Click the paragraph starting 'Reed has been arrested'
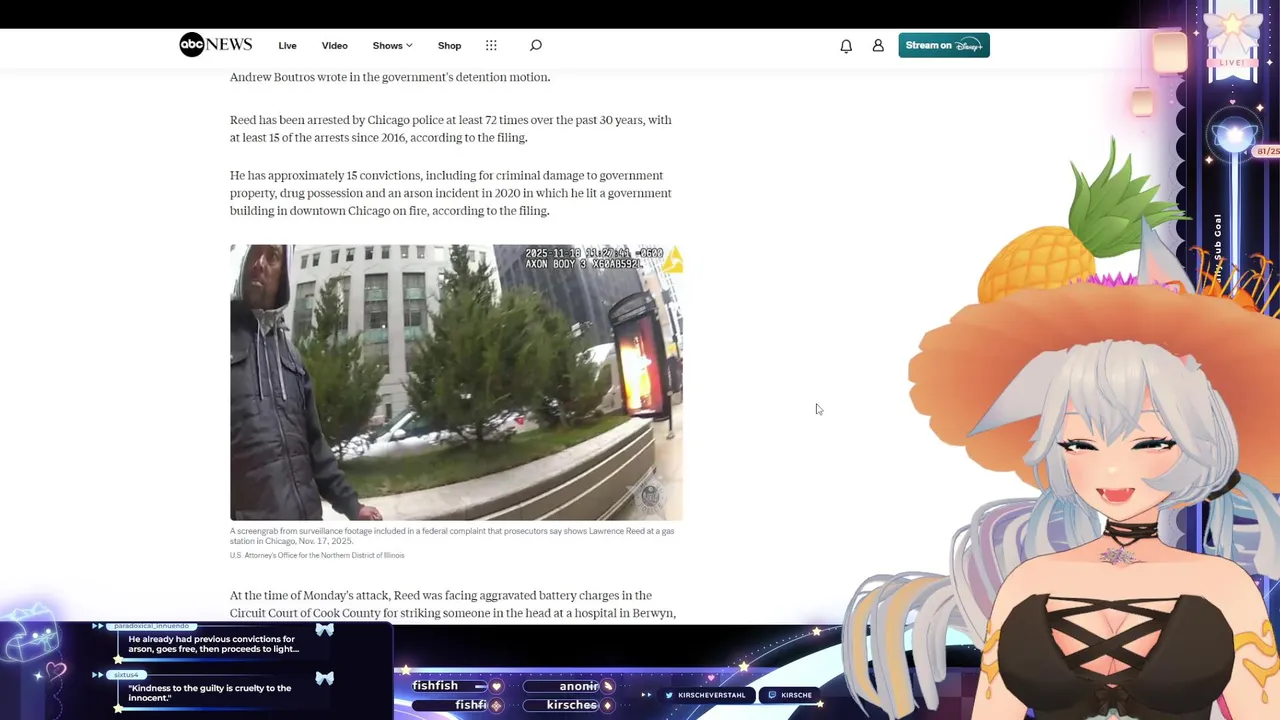This screenshot has height=720, width=1280. [x=451, y=129]
